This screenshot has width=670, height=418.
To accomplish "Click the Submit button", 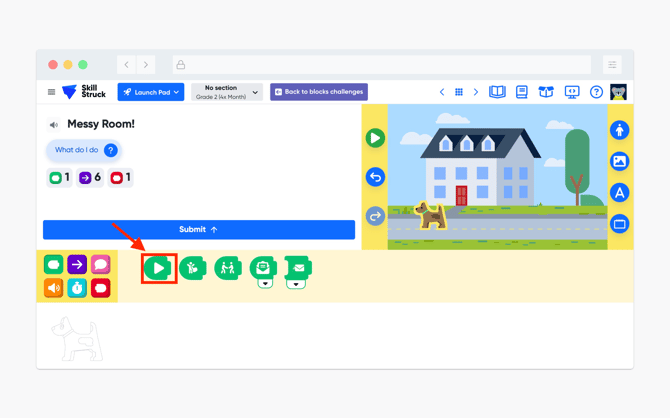I will (x=199, y=230).
